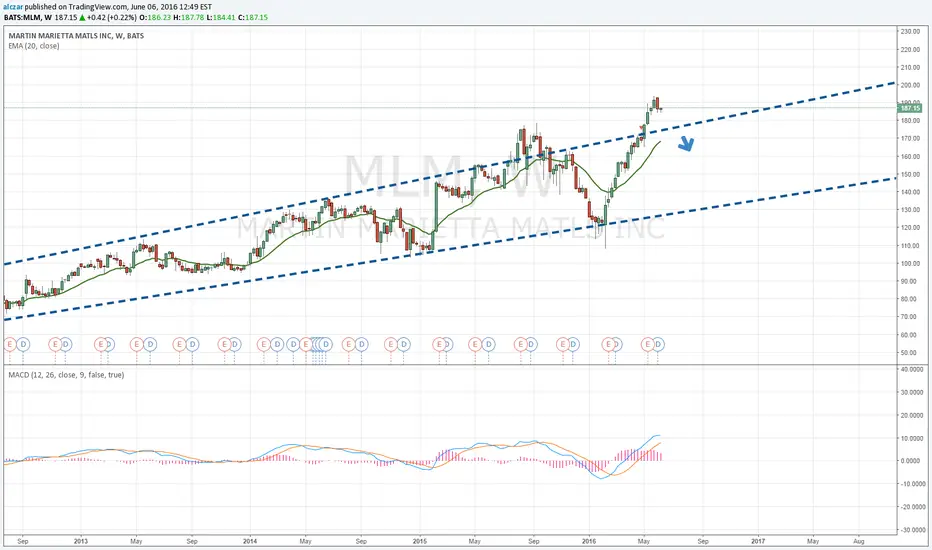932x550 pixels.
Task: Click the most recent earnings E marker
Action: coord(647,344)
